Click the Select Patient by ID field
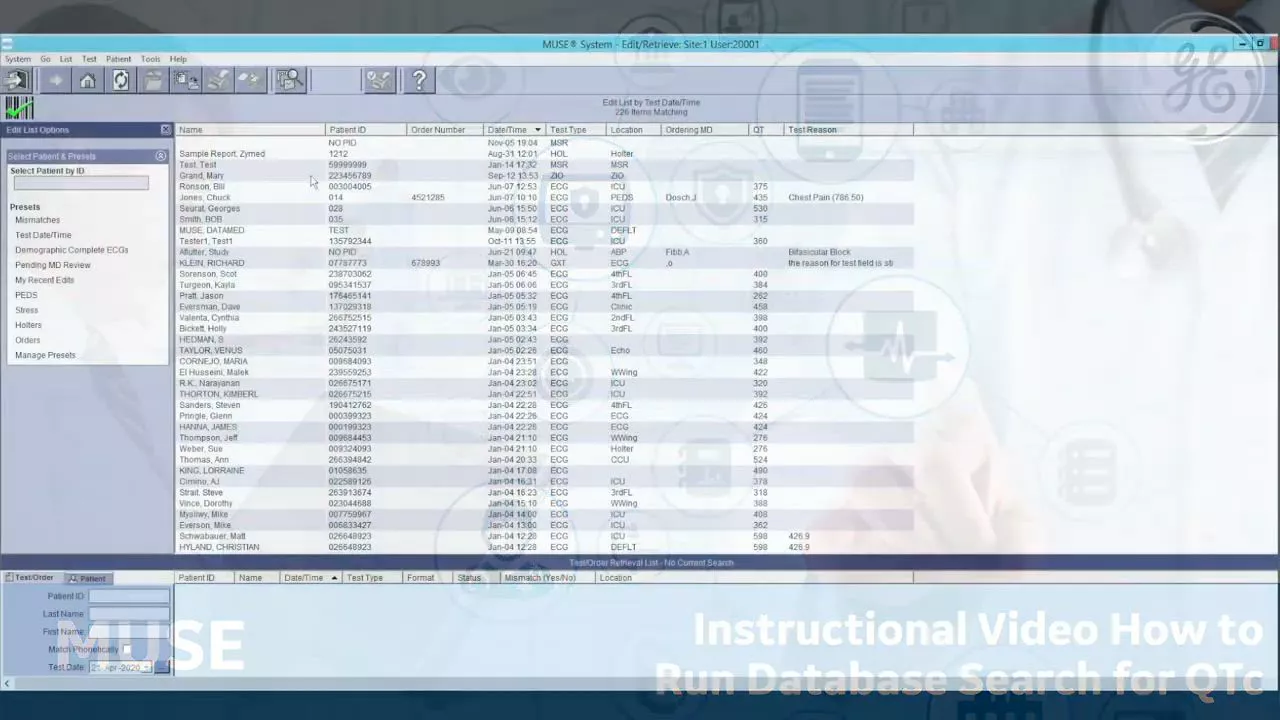 (x=81, y=183)
